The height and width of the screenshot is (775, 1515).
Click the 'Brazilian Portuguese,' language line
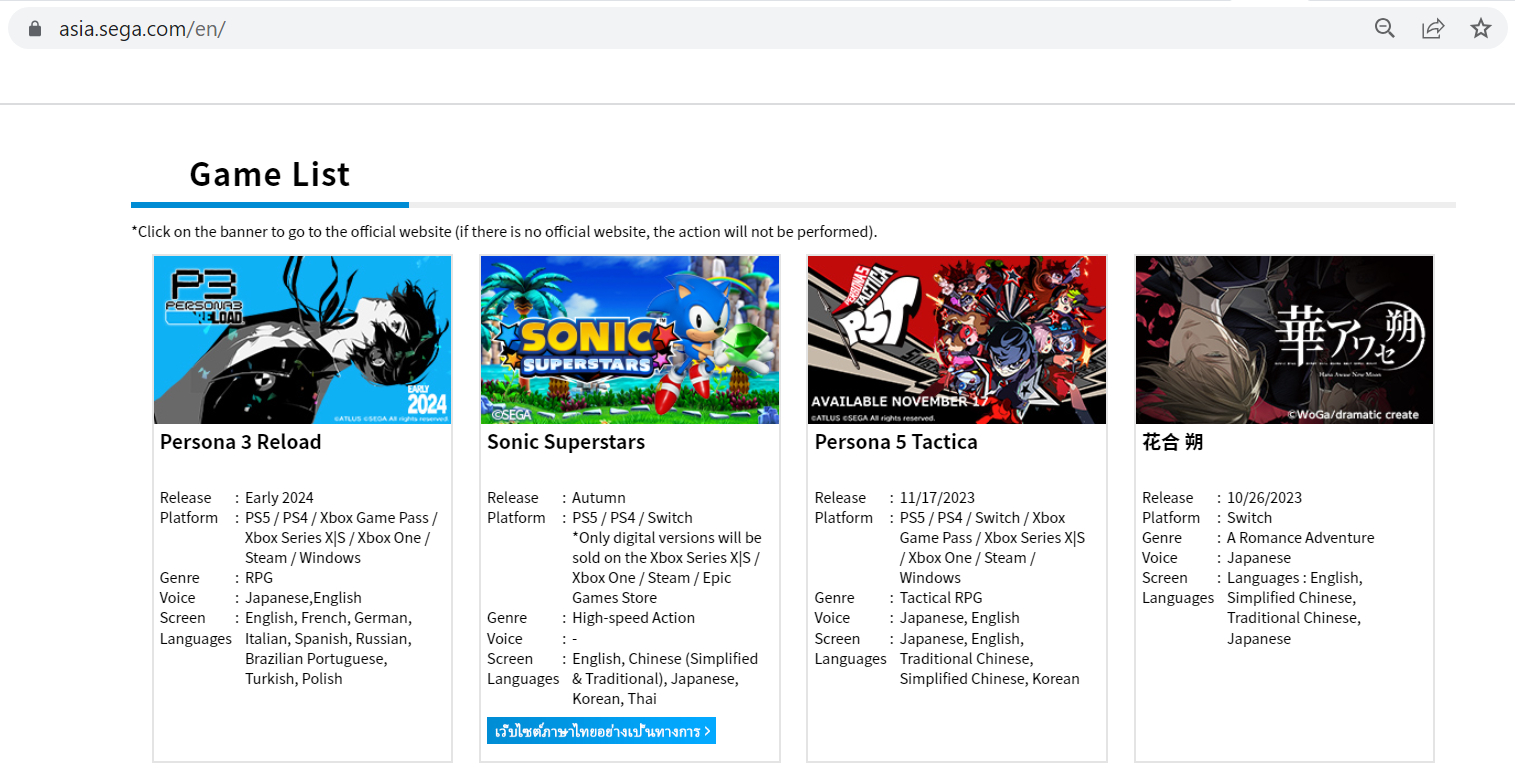(x=316, y=659)
